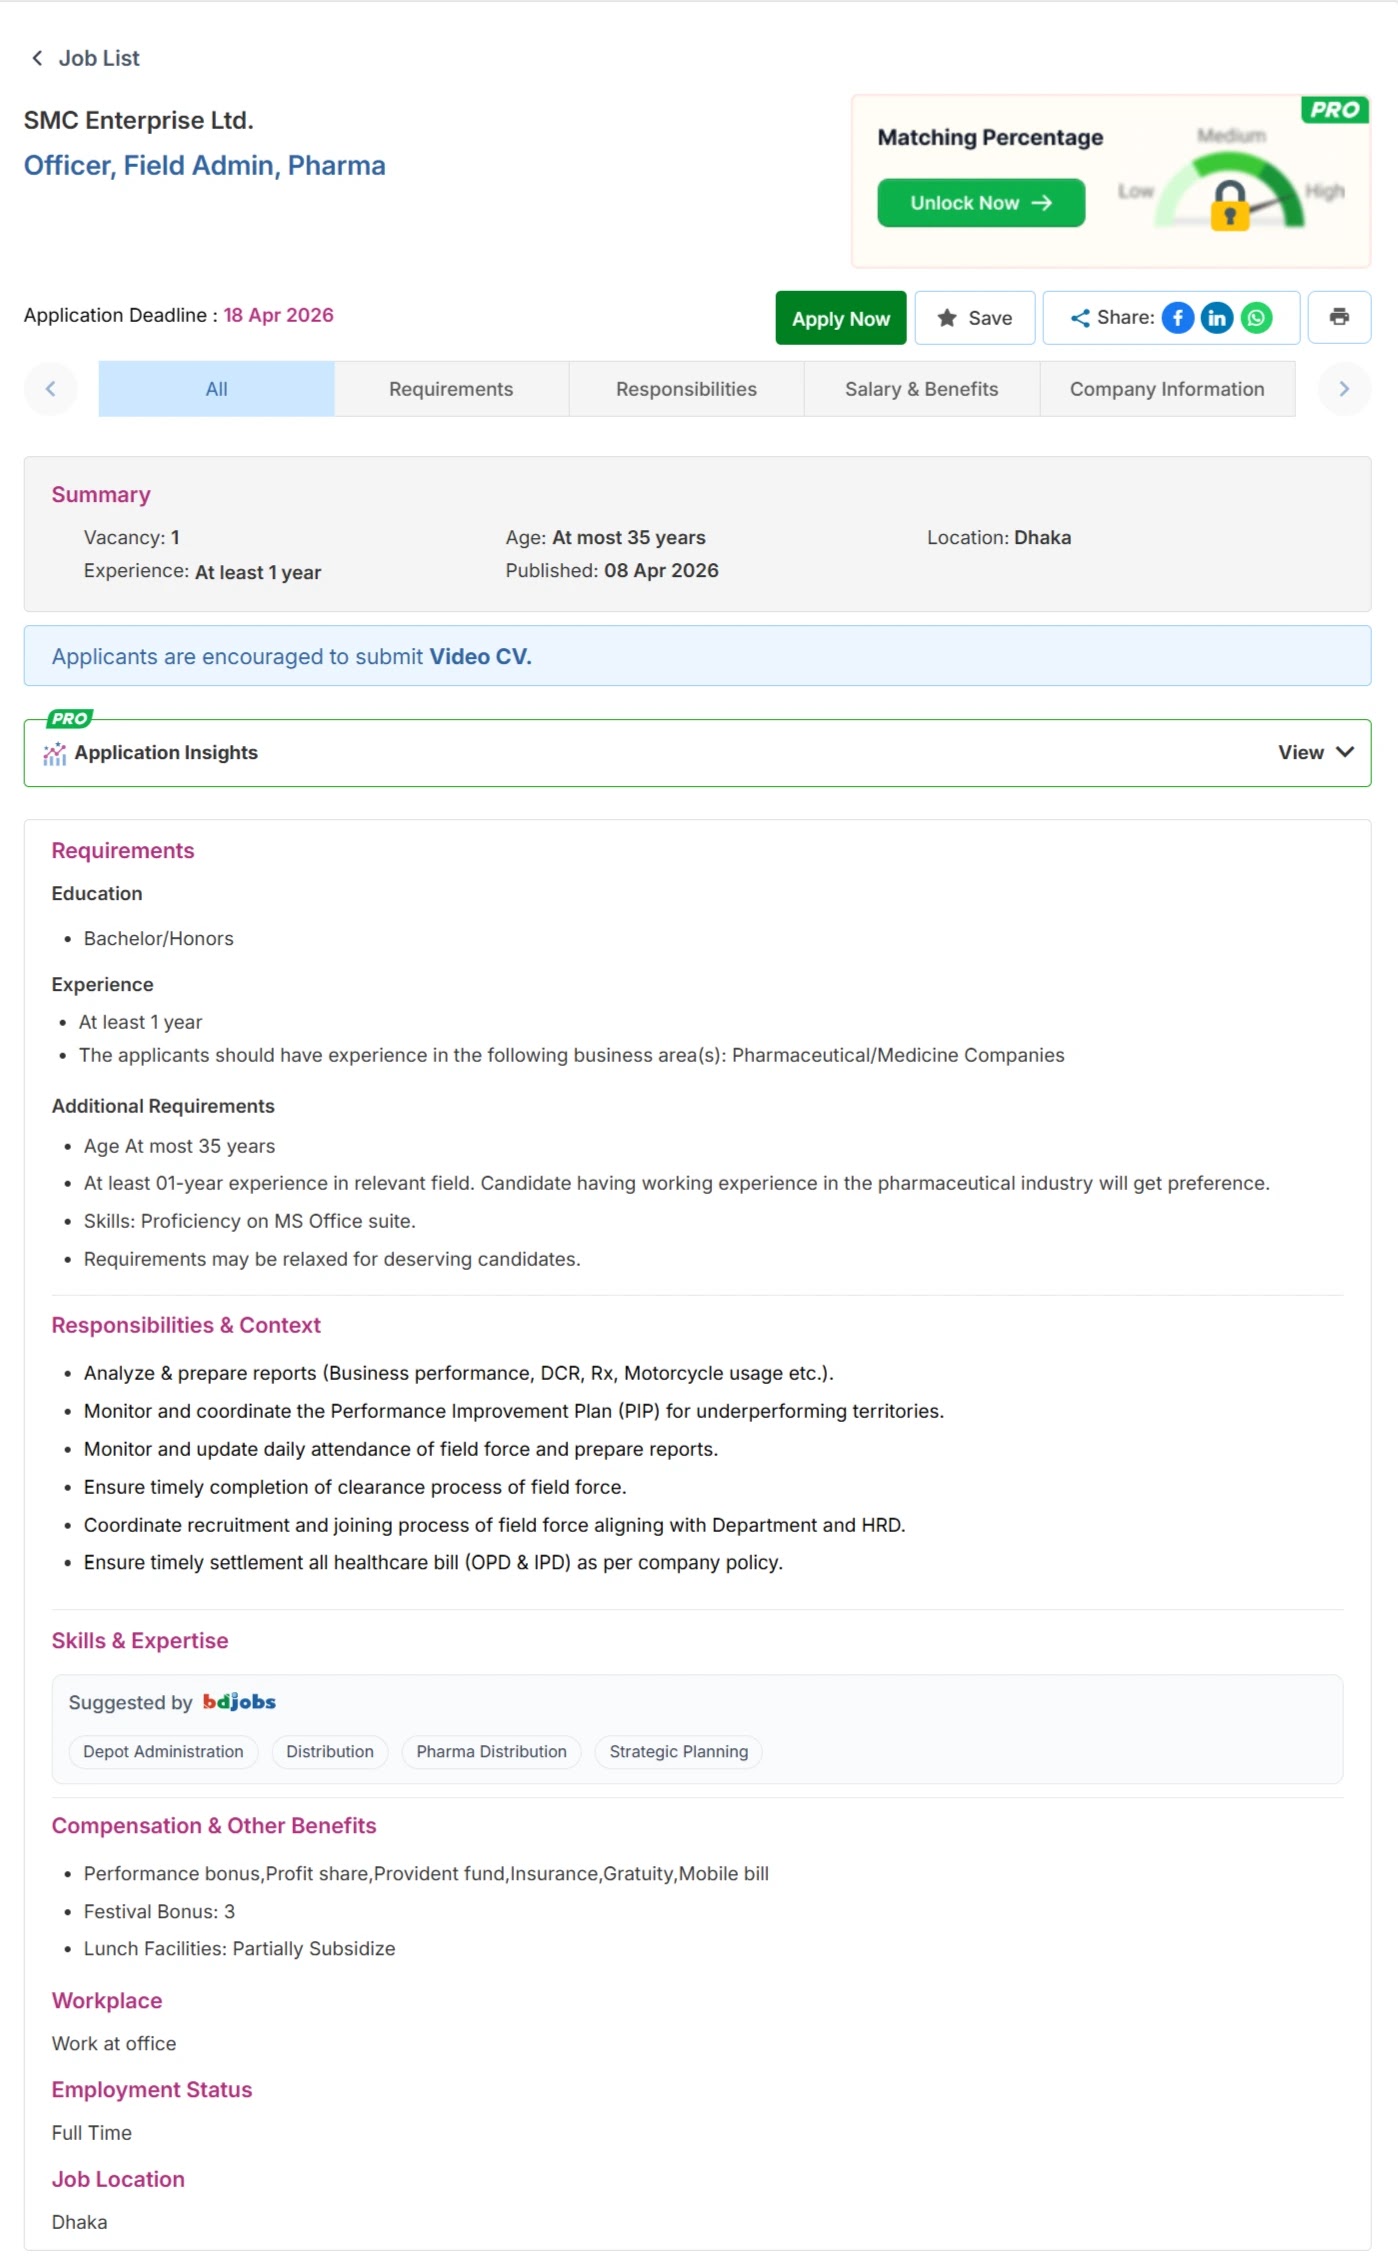1398x2264 pixels.
Task: Expand Application Insights View chevron
Action: (x=1345, y=752)
